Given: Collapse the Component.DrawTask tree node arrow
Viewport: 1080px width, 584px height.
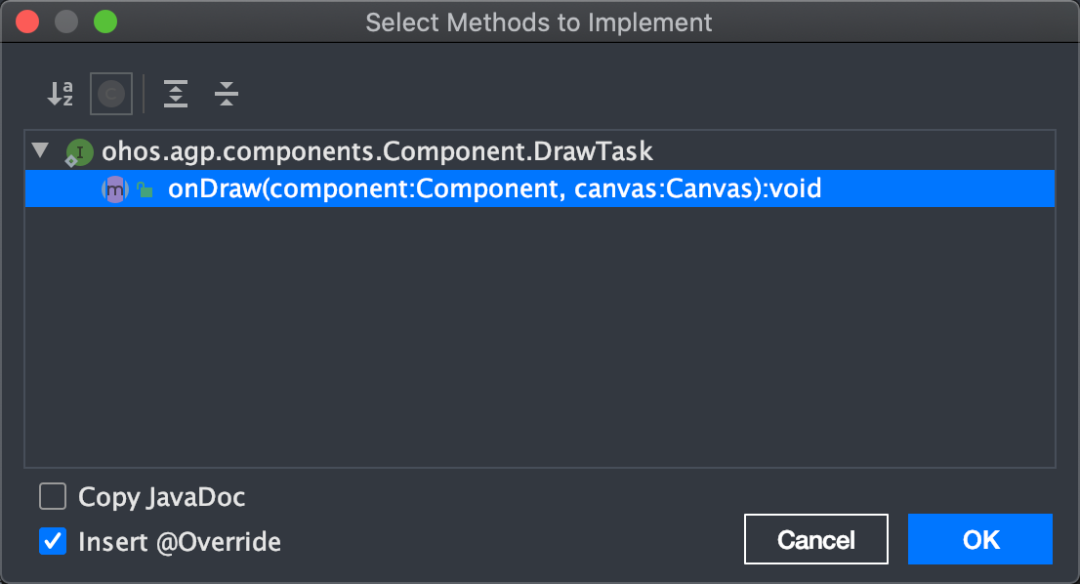Looking at the screenshot, I should [41, 150].
